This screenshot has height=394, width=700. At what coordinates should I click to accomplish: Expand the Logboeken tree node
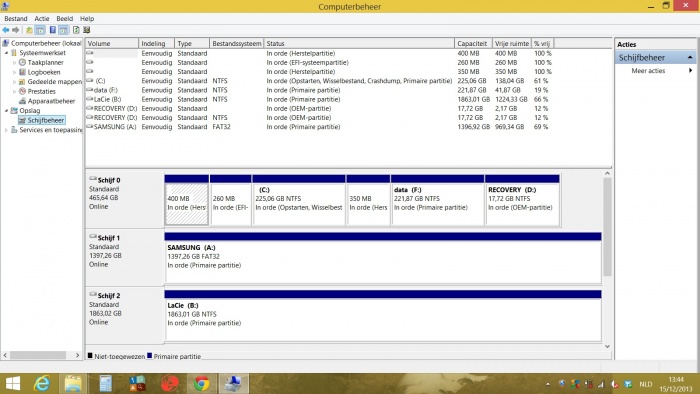click(14, 72)
